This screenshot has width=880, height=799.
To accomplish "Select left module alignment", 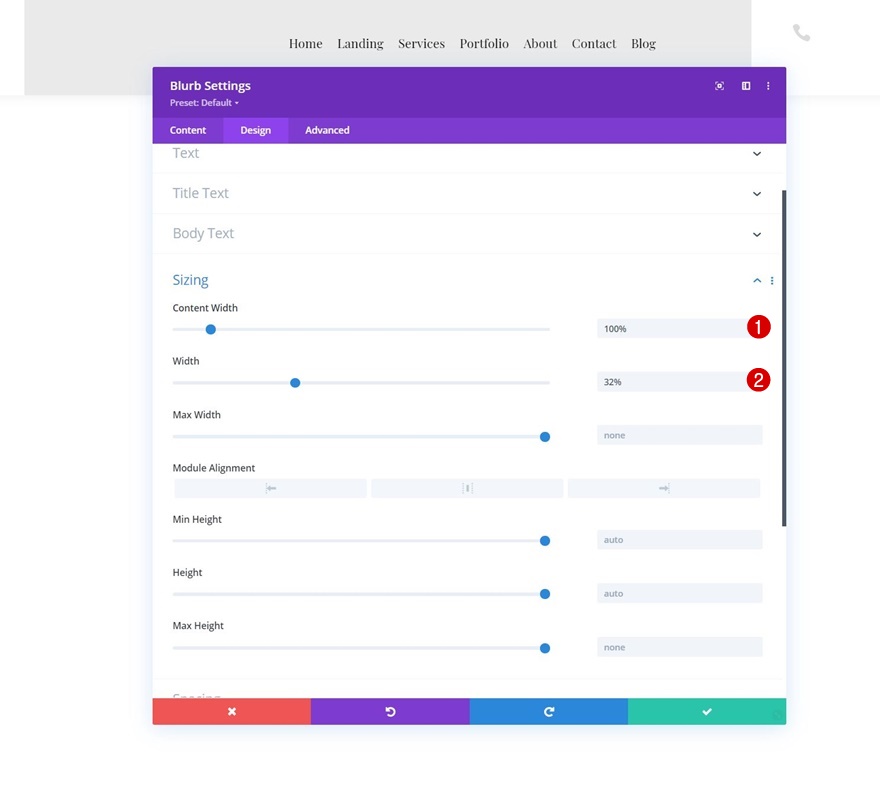I will pyautogui.click(x=270, y=488).
